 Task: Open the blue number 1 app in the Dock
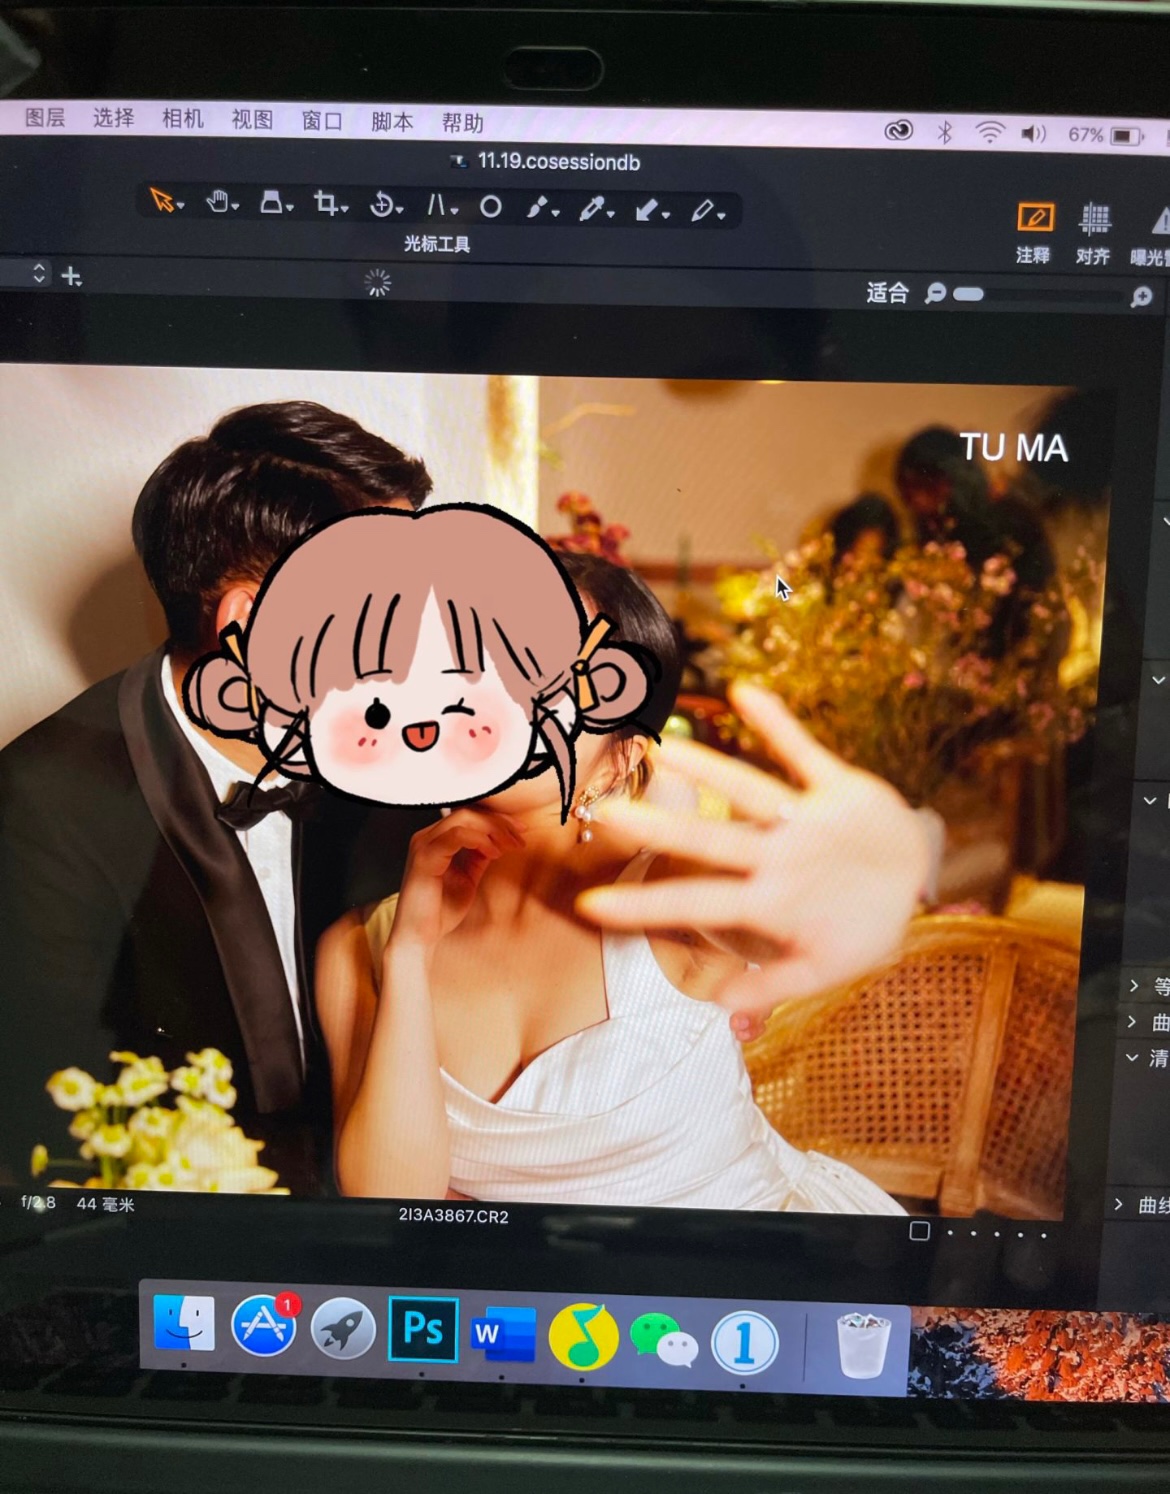(744, 1342)
